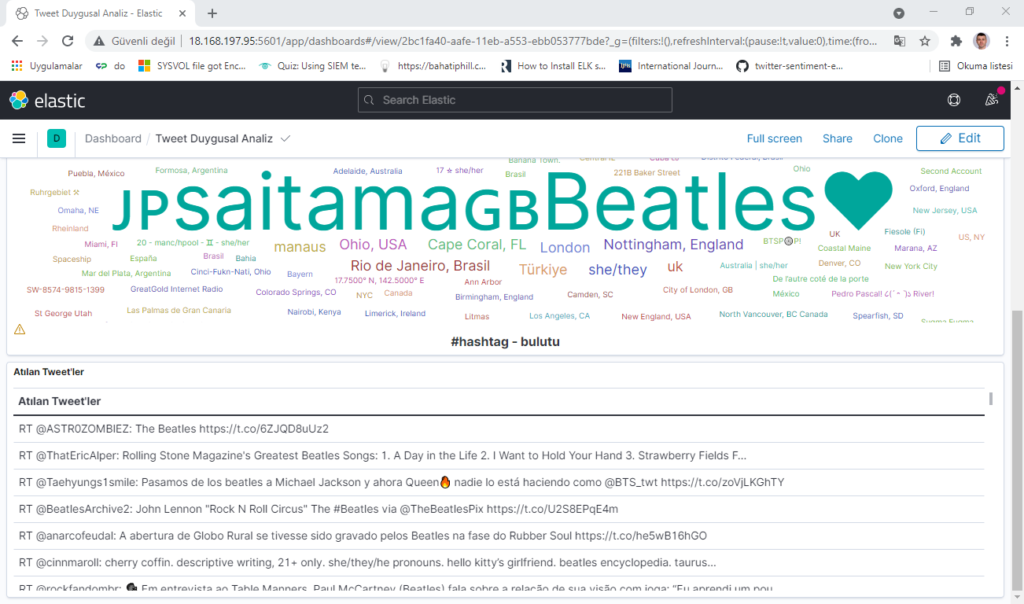Go to the Dashboard breadcrumb

point(113,138)
